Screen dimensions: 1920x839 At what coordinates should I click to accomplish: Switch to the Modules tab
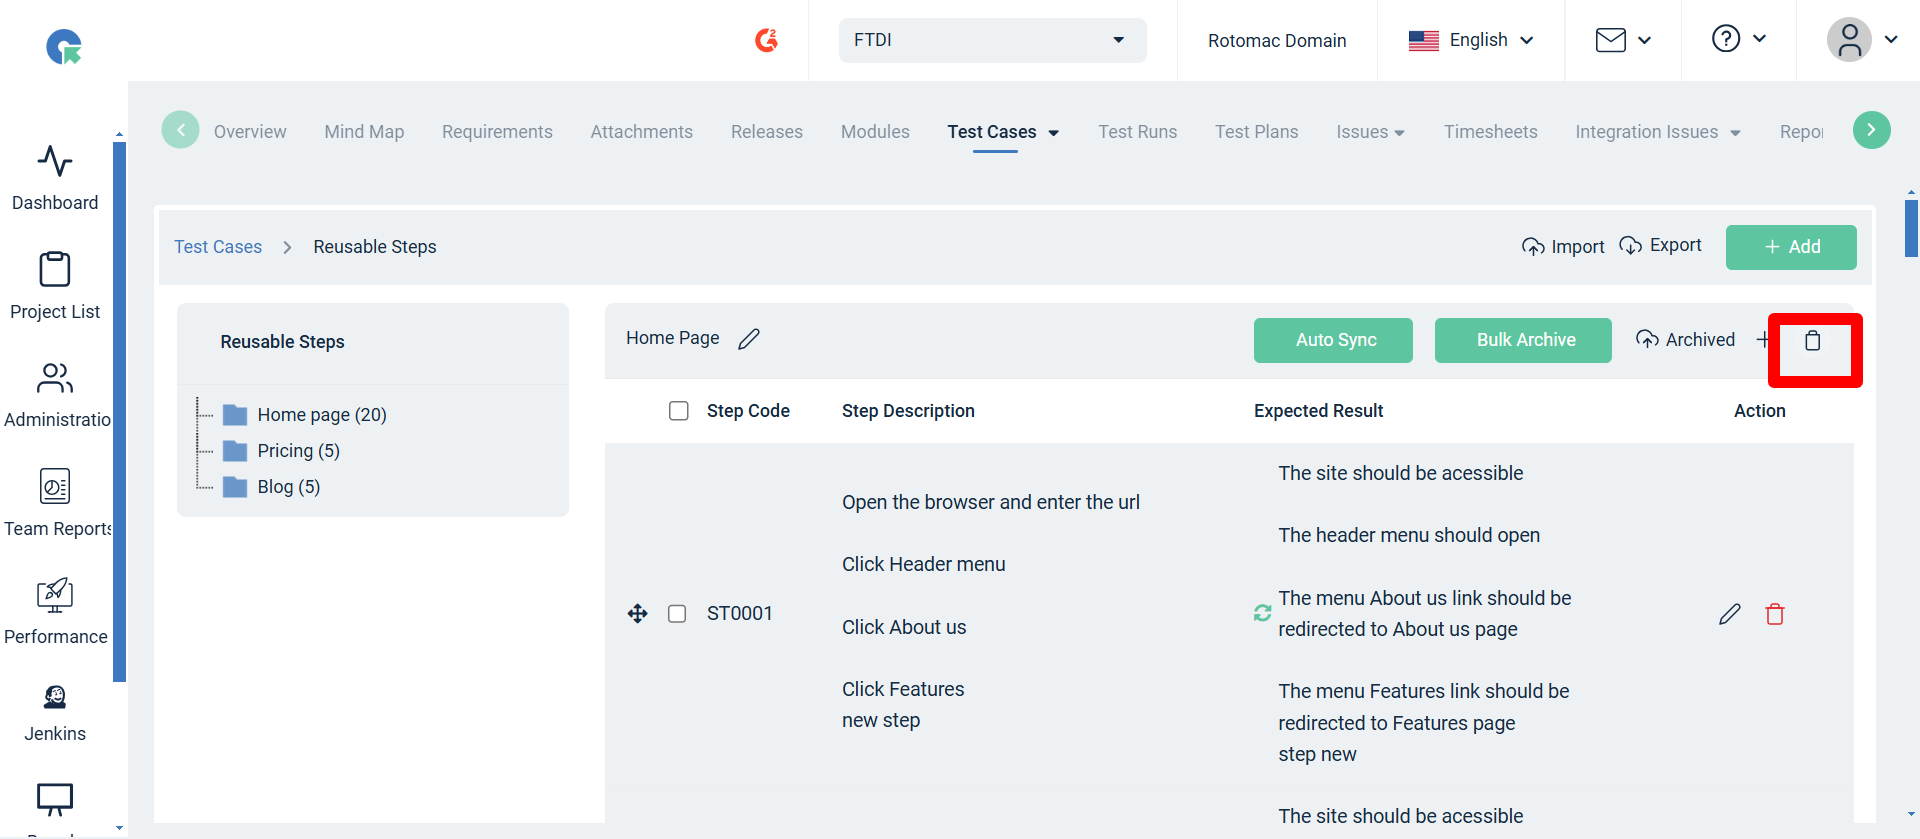[875, 132]
